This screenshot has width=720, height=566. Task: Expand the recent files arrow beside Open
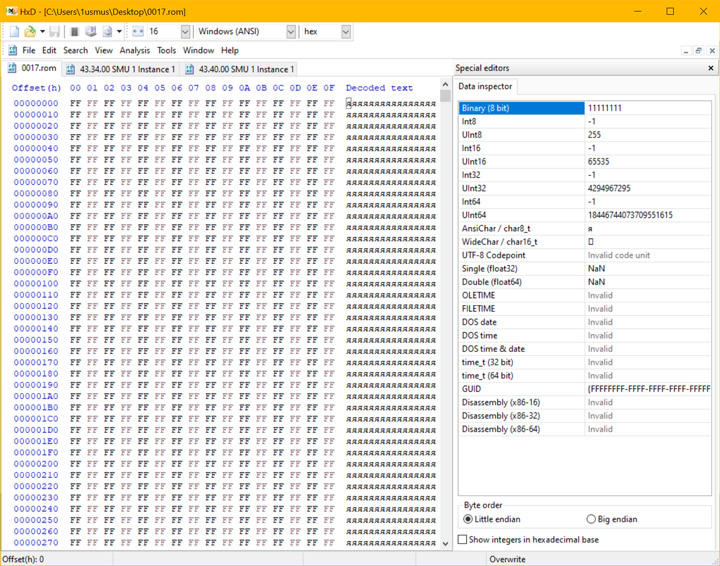(x=42, y=32)
